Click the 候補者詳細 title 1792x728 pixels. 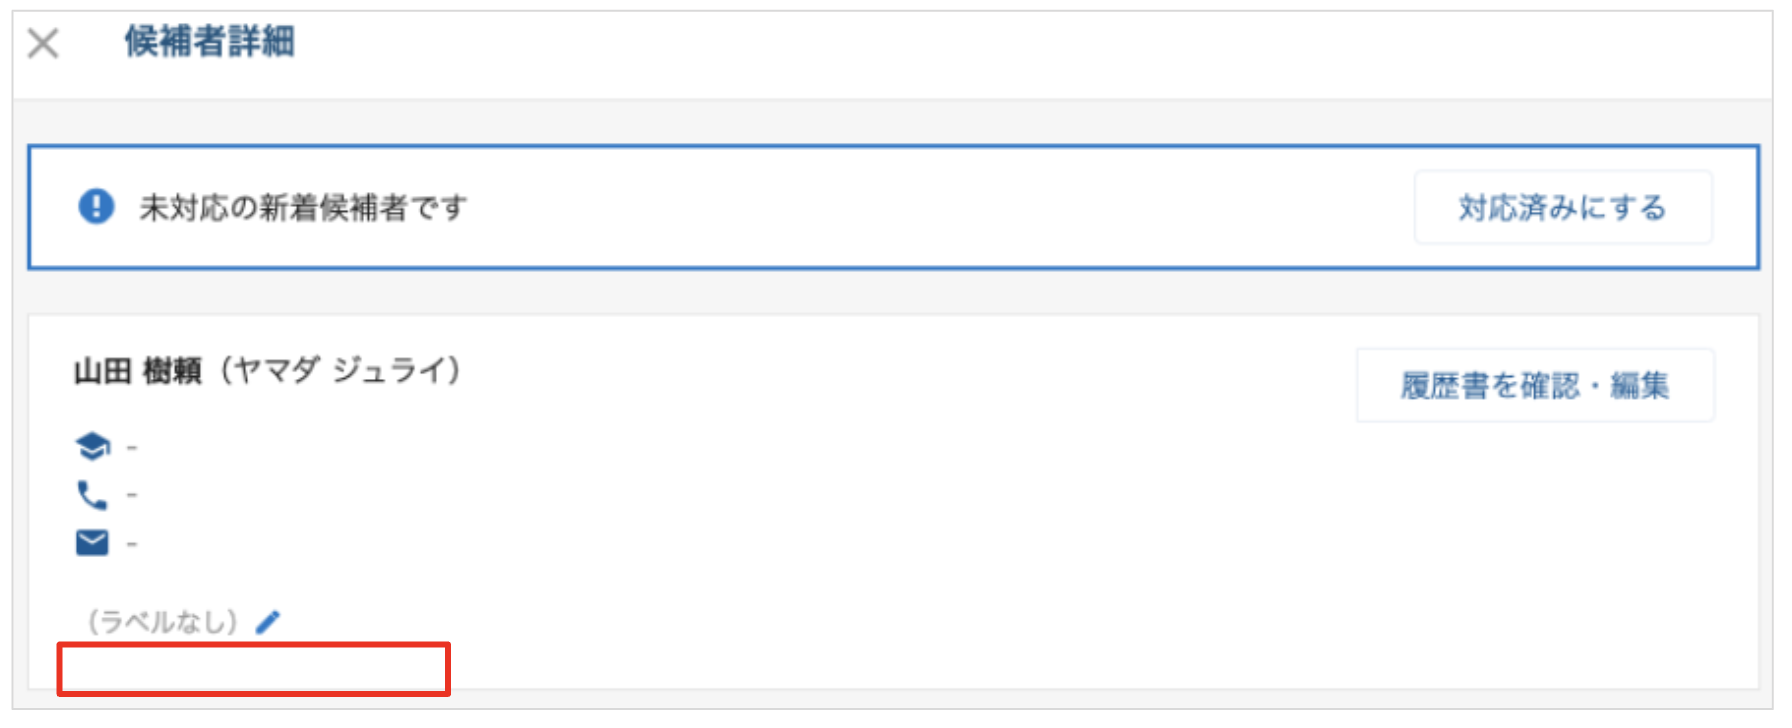click(x=209, y=42)
